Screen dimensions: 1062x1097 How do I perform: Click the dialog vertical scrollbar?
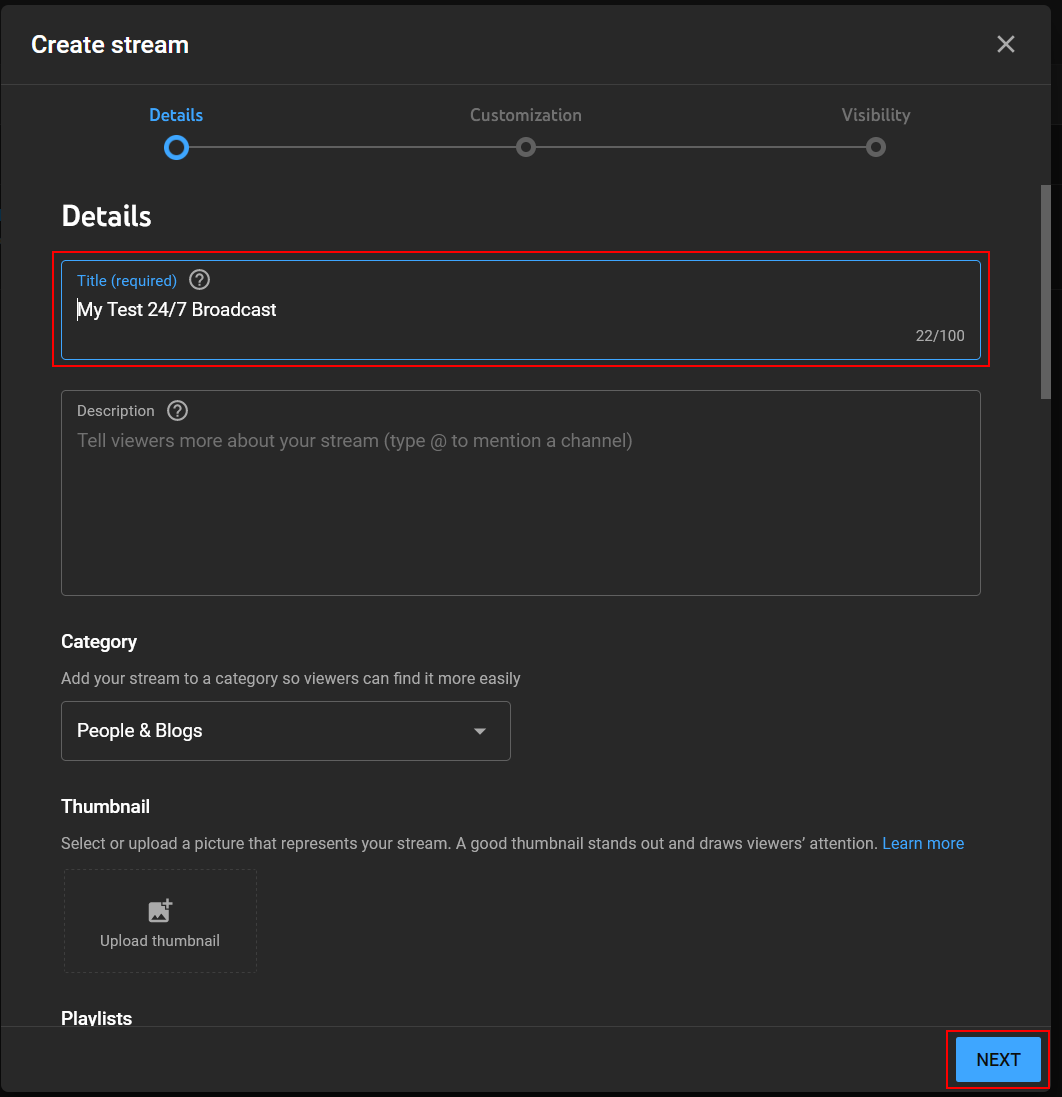click(1045, 292)
